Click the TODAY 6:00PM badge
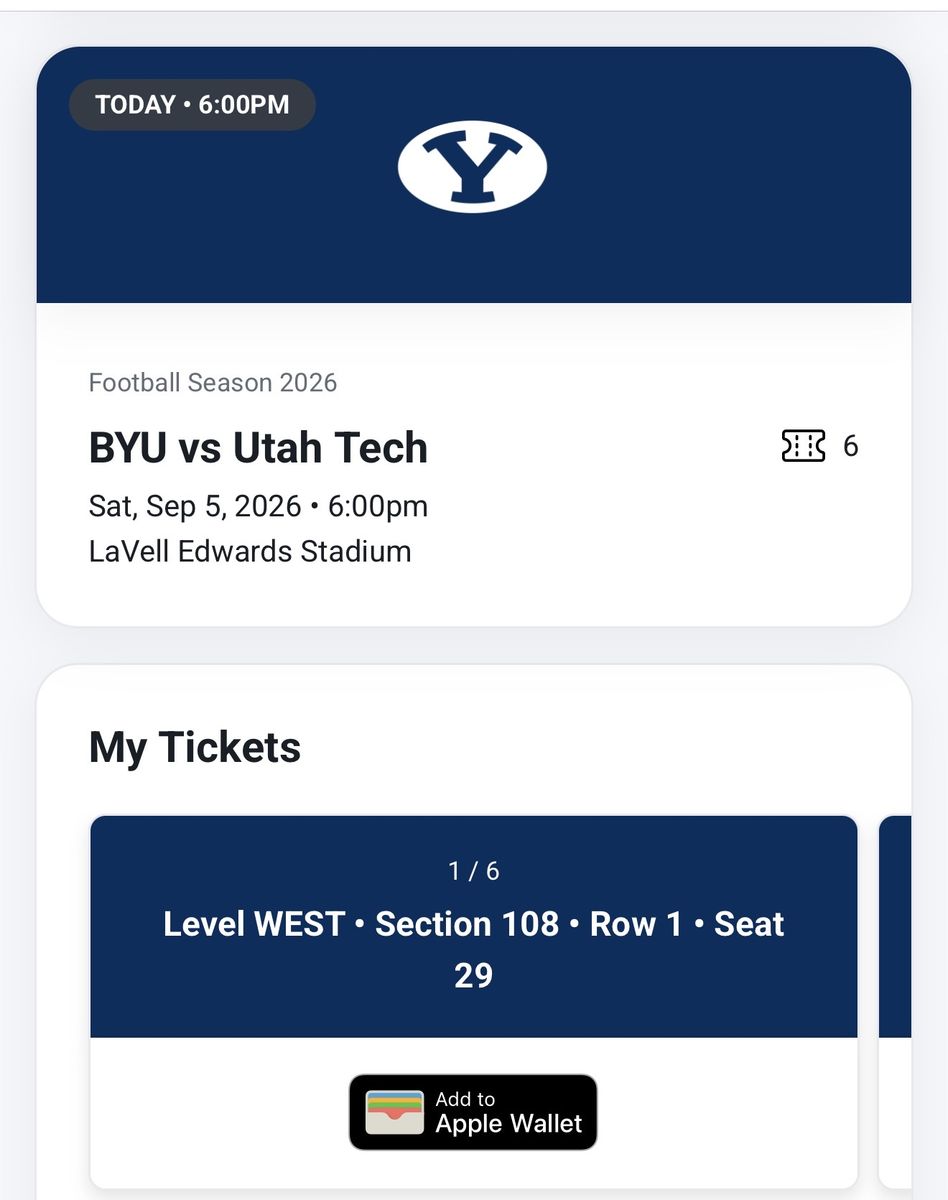 pyautogui.click(x=192, y=105)
